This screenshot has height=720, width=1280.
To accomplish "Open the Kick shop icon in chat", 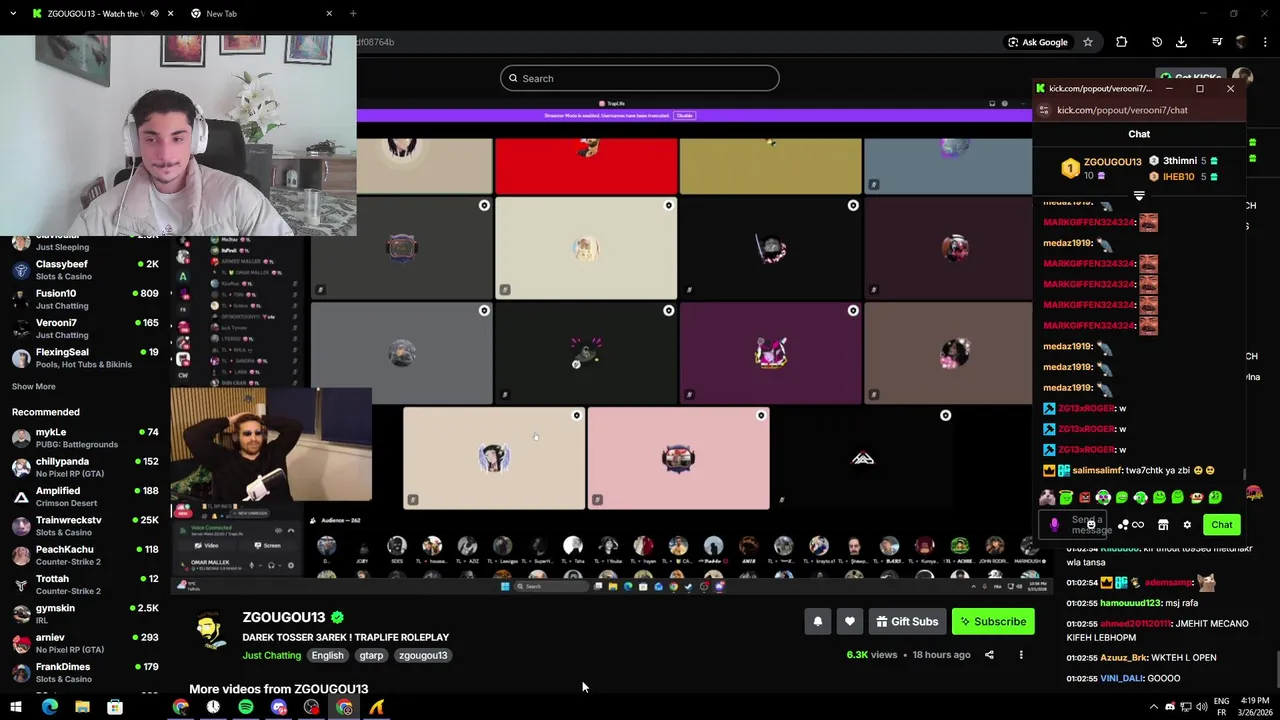I will coord(1163,525).
